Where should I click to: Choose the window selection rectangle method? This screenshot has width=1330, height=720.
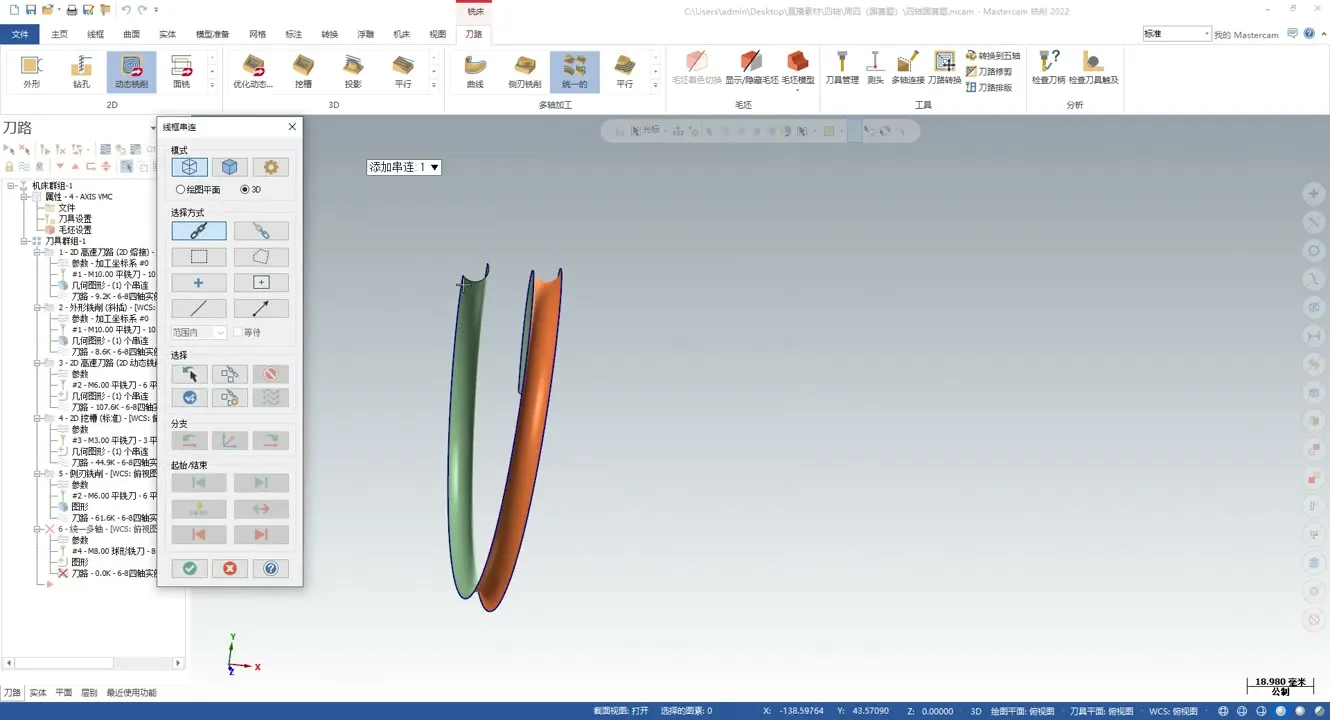[199, 257]
